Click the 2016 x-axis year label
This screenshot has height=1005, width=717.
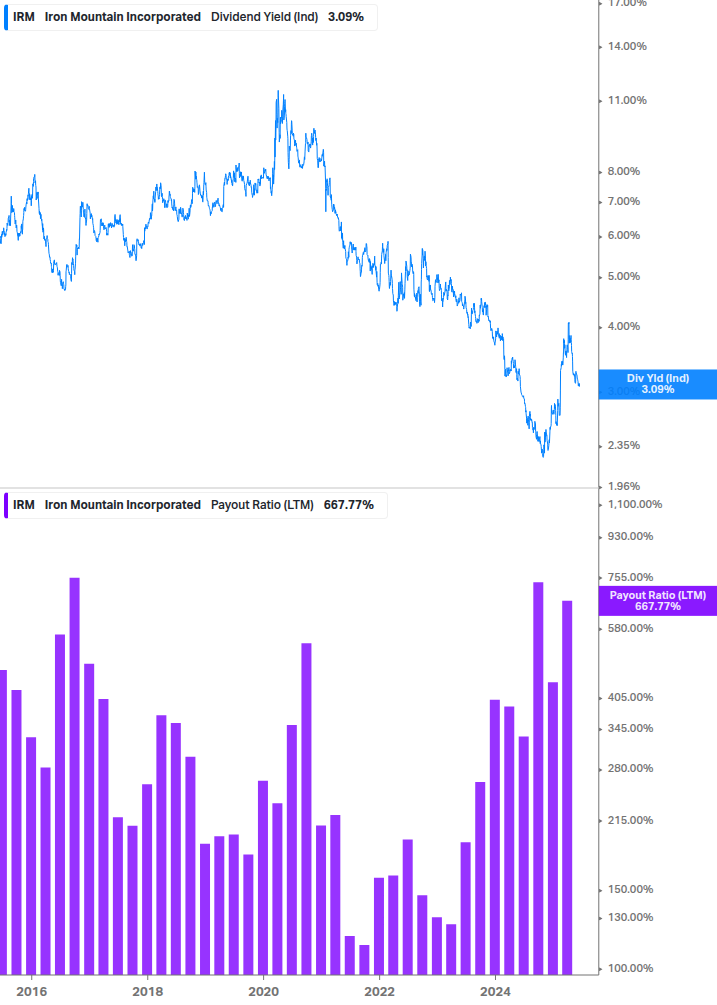point(31,992)
